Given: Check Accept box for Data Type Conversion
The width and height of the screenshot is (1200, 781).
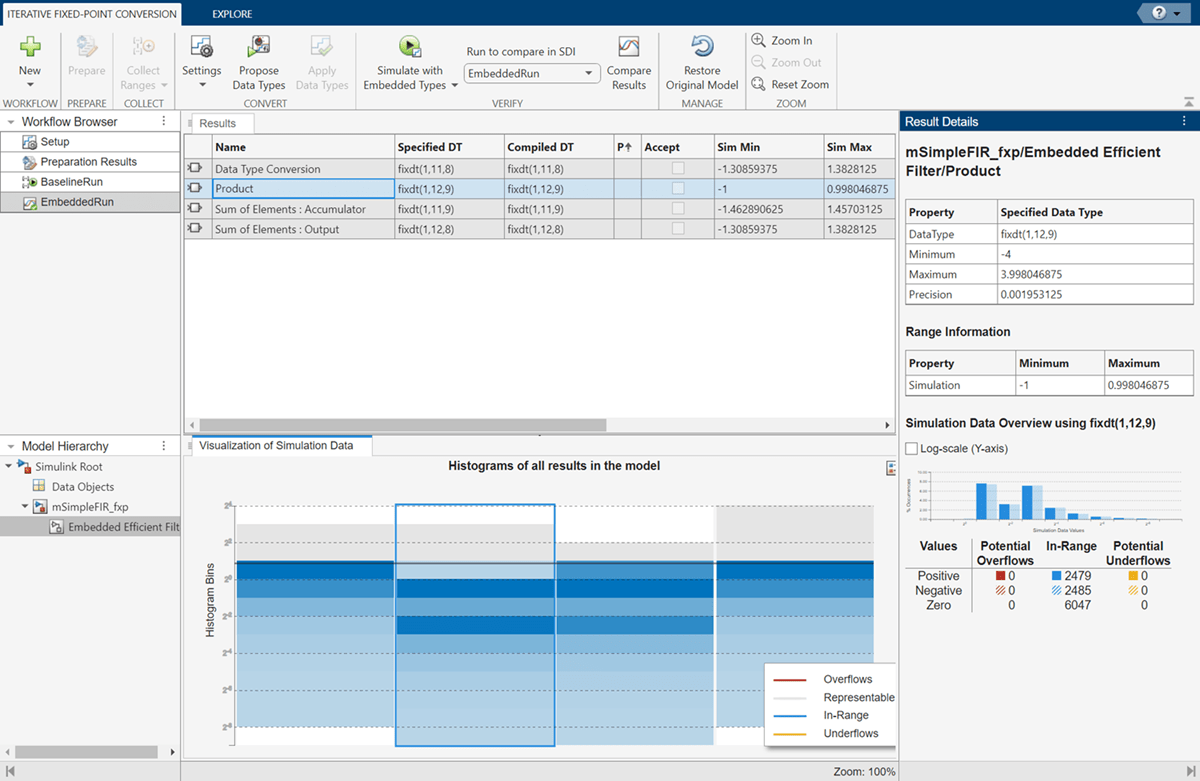Looking at the screenshot, I should (x=678, y=169).
